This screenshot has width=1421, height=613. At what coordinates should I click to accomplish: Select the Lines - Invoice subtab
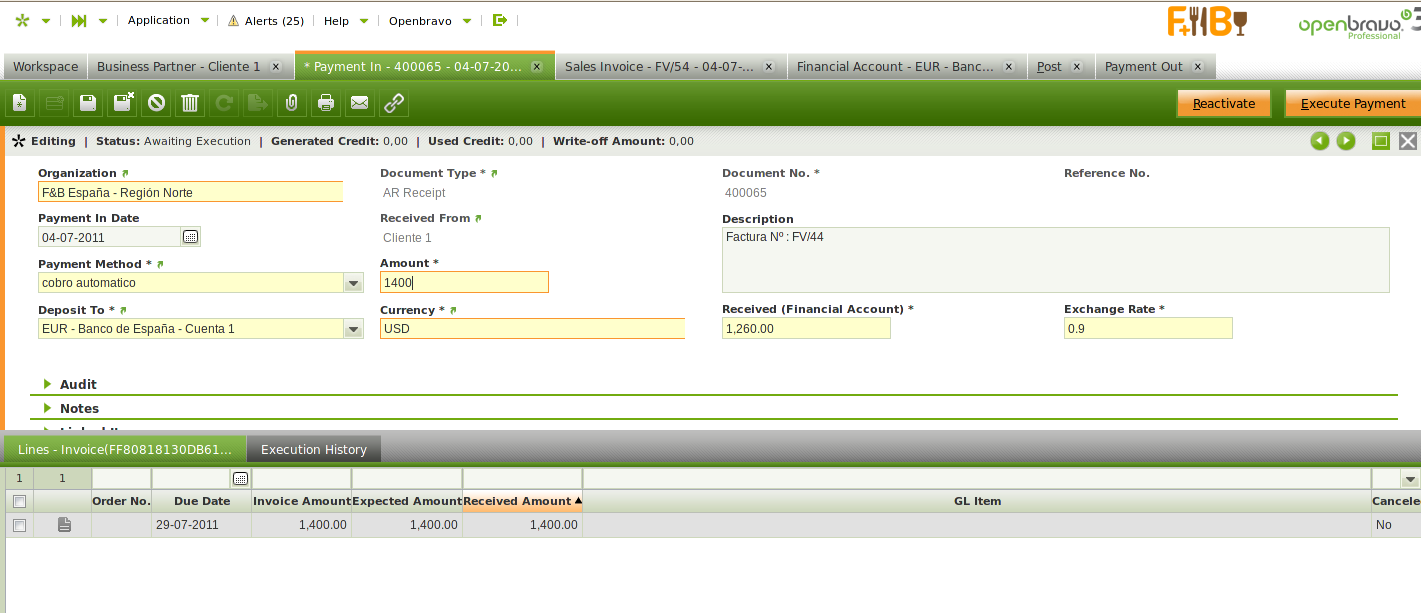(x=125, y=449)
